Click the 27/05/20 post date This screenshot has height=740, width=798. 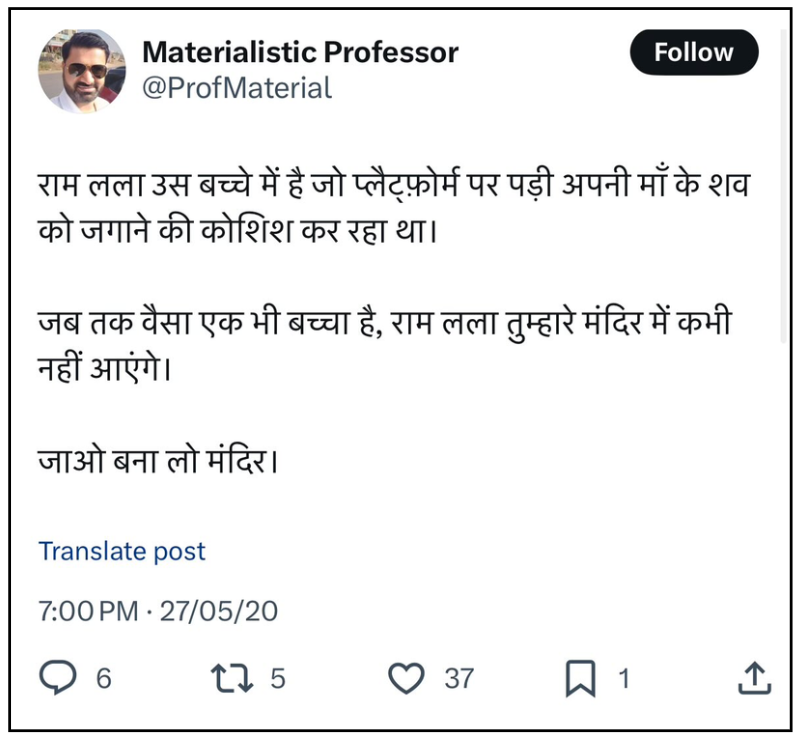218,611
